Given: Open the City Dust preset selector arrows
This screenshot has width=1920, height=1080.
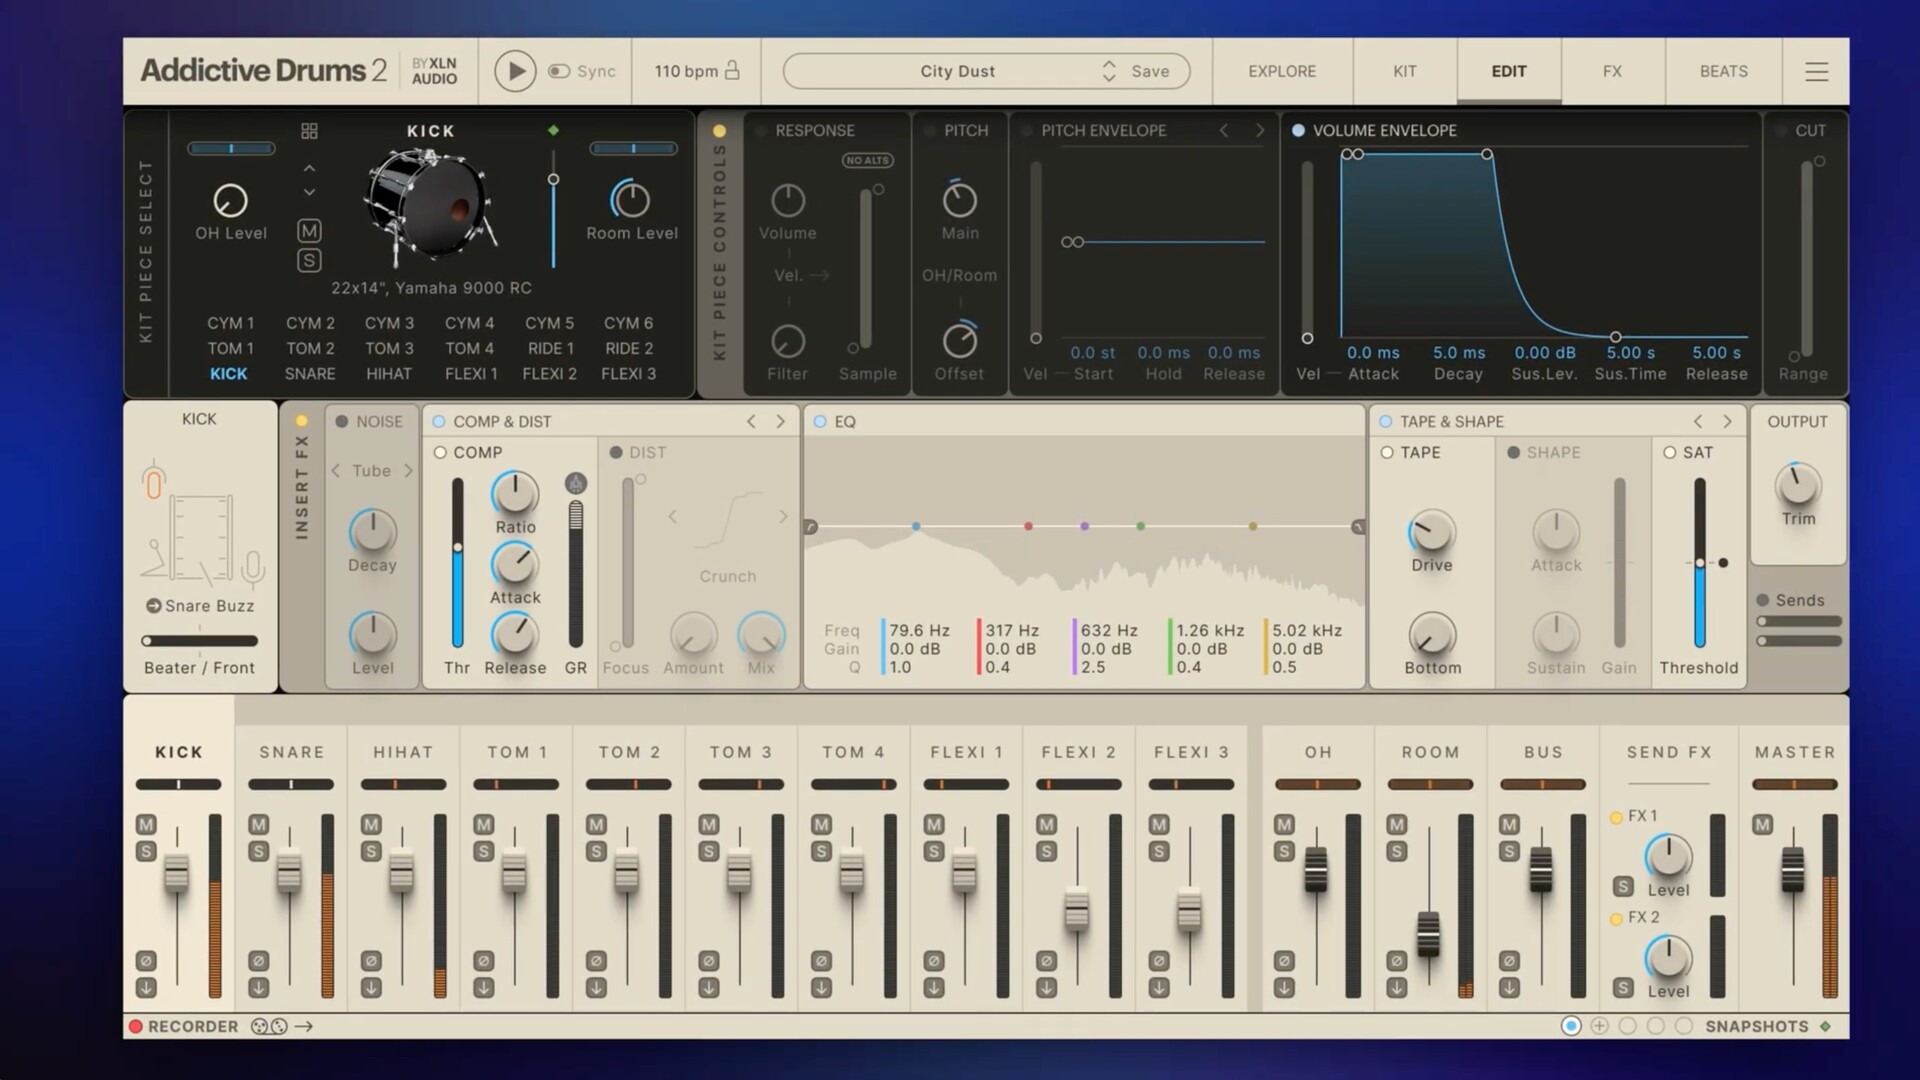Looking at the screenshot, I should pos(1108,71).
